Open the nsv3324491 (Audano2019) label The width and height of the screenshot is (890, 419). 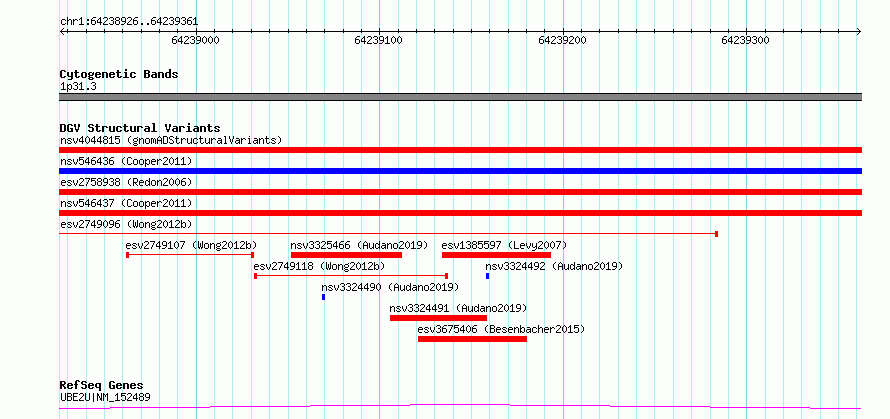[458, 308]
